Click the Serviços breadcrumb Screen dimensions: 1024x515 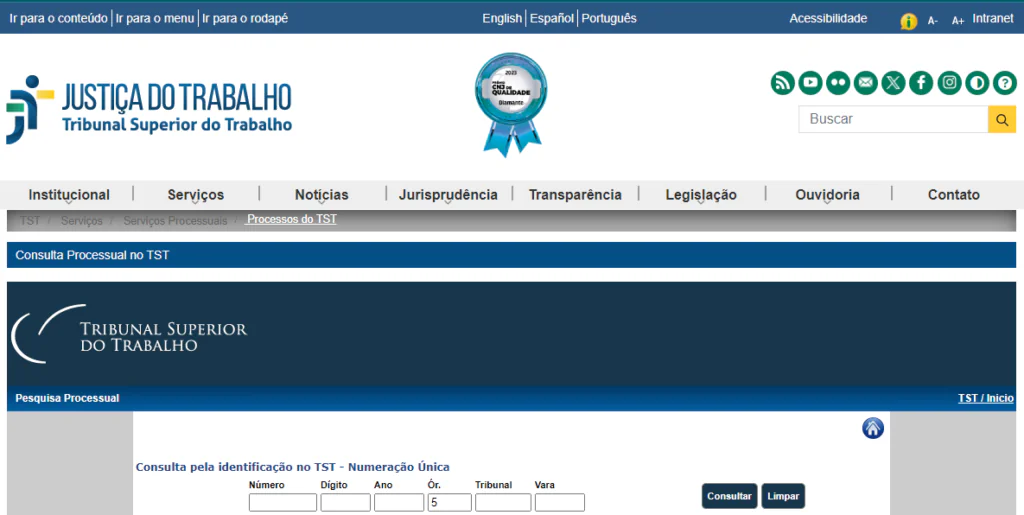pyautogui.click(x=82, y=221)
